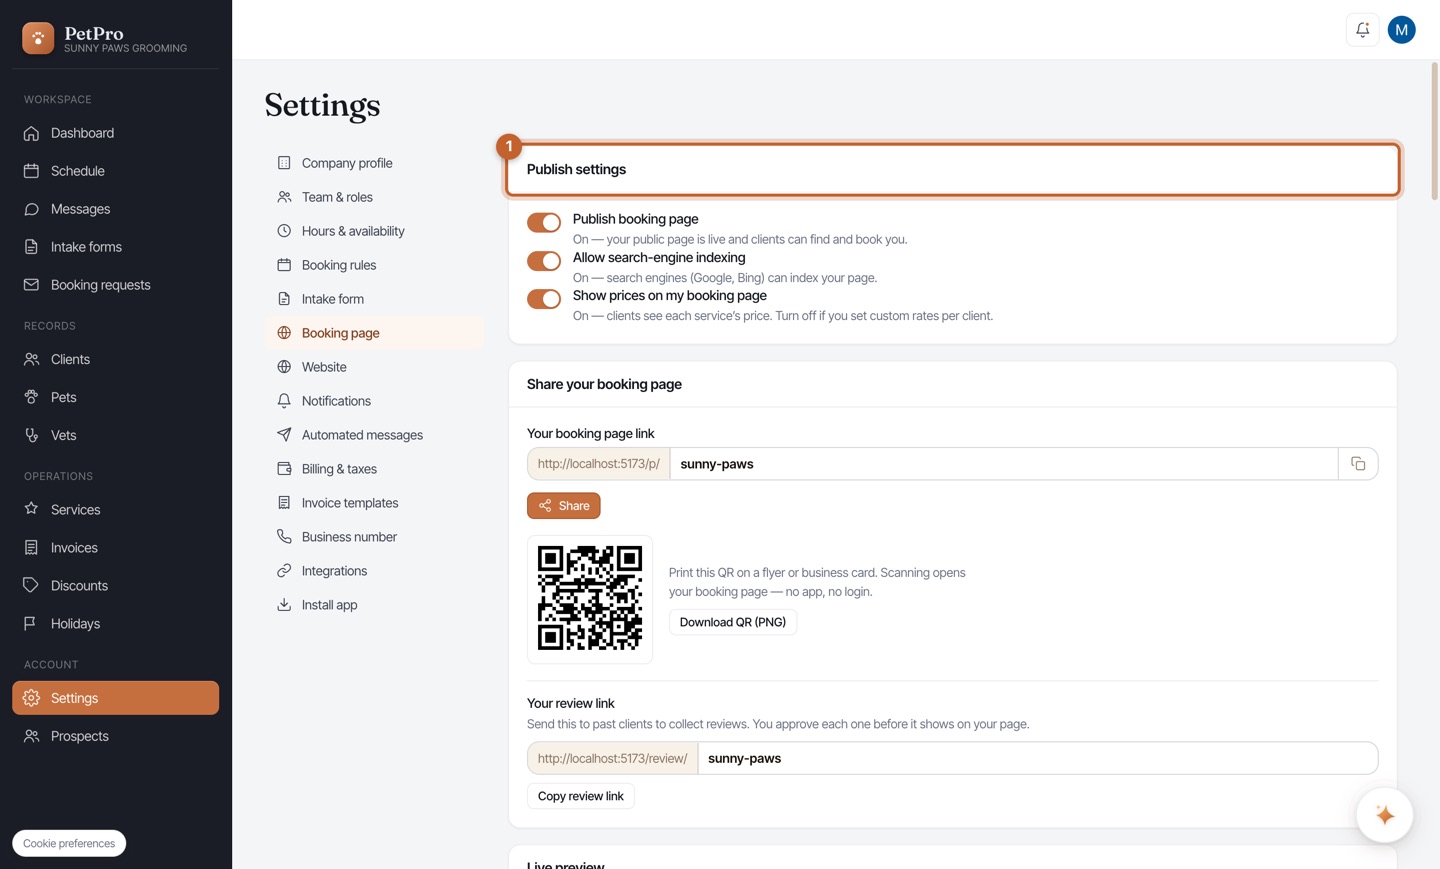Click the Share button
Image resolution: width=1440 pixels, height=869 pixels.
(564, 506)
